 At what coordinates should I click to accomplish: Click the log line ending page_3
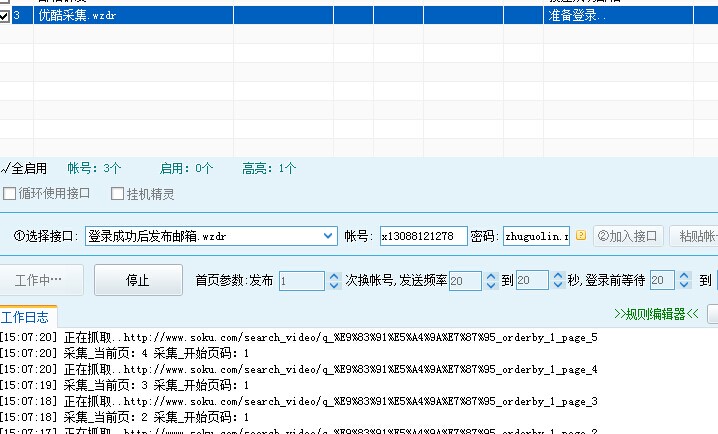299,401
